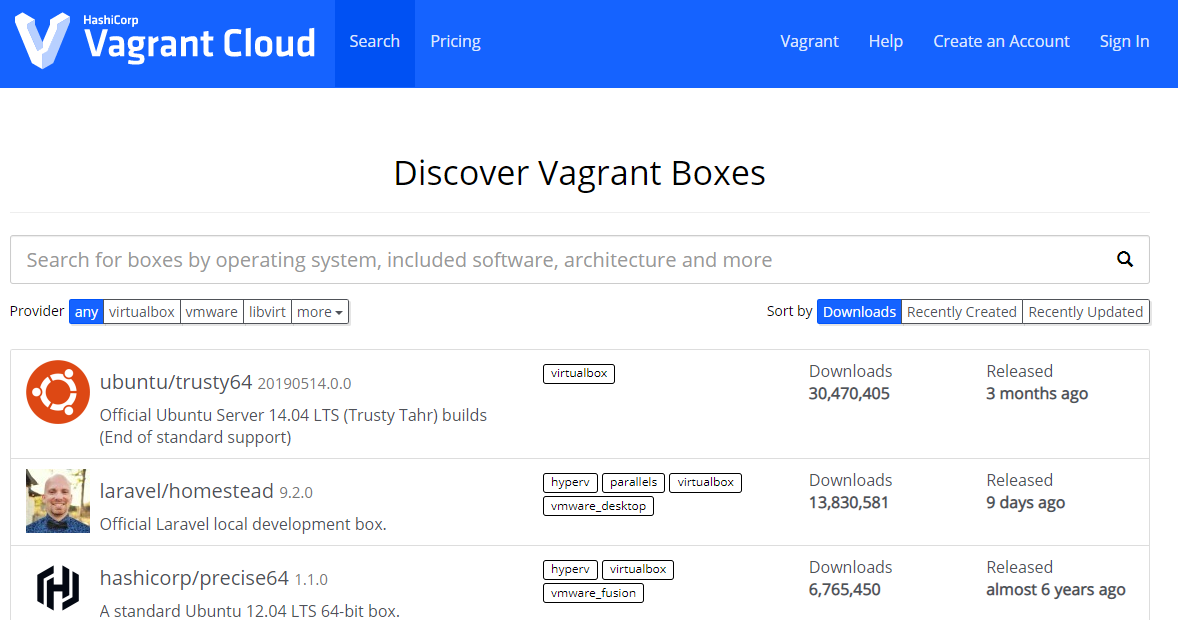The height and width of the screenshot is (620, 1178).
Task: Click the laravel/homestead profile picture
Action: click(x=57, y=501)
